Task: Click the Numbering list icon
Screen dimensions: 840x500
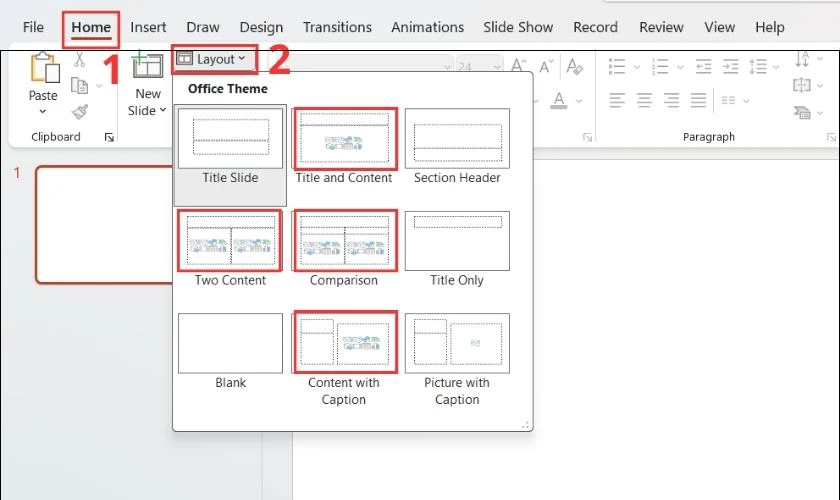Action: pyautogui.click(x=659, y=66)
